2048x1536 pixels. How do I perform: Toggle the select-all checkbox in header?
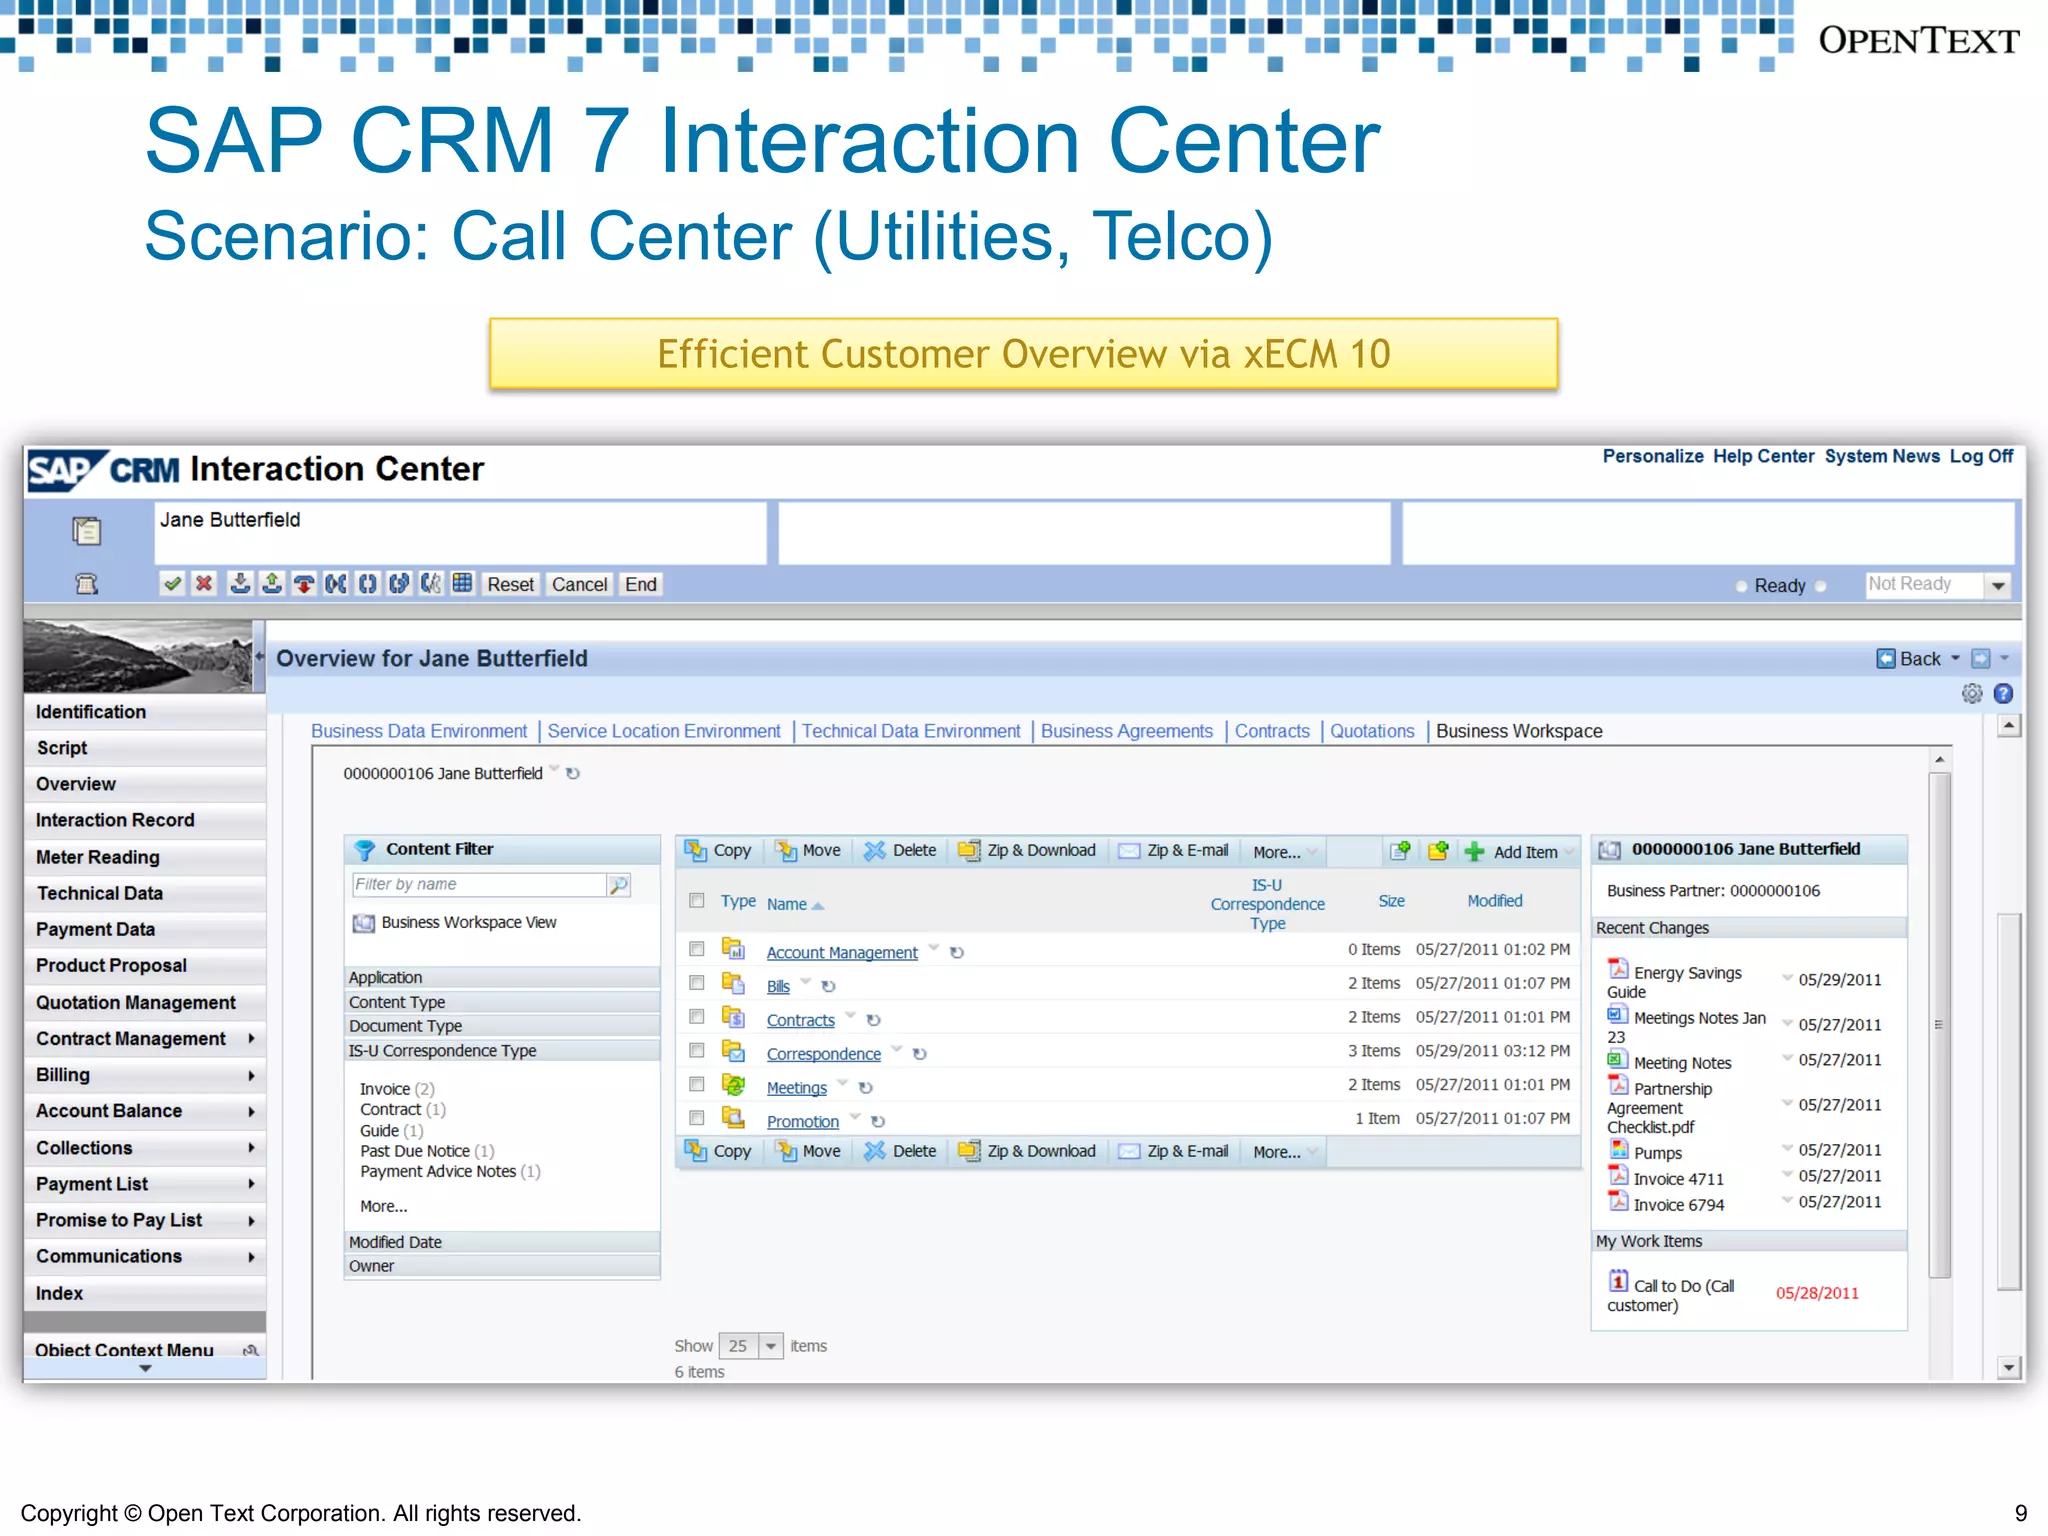coord(697,900)
